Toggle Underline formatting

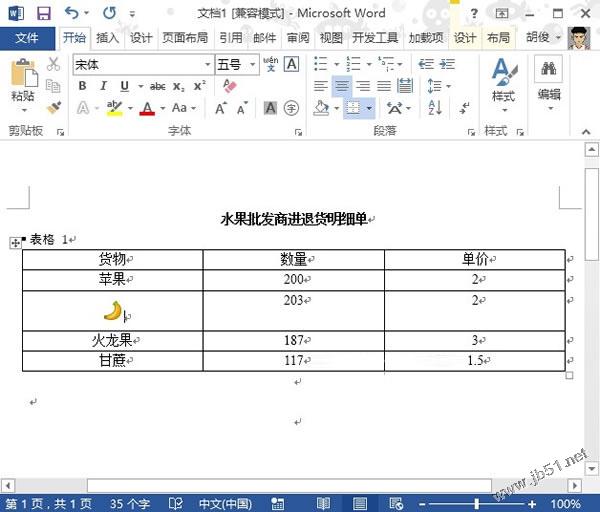coord(124,86)
